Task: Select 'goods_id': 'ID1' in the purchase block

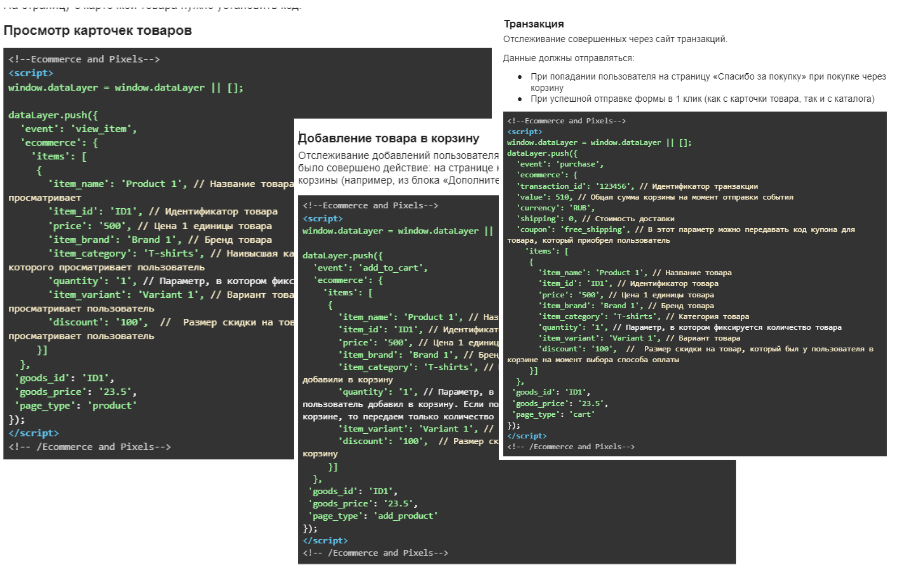Action: tap(551, 393)
